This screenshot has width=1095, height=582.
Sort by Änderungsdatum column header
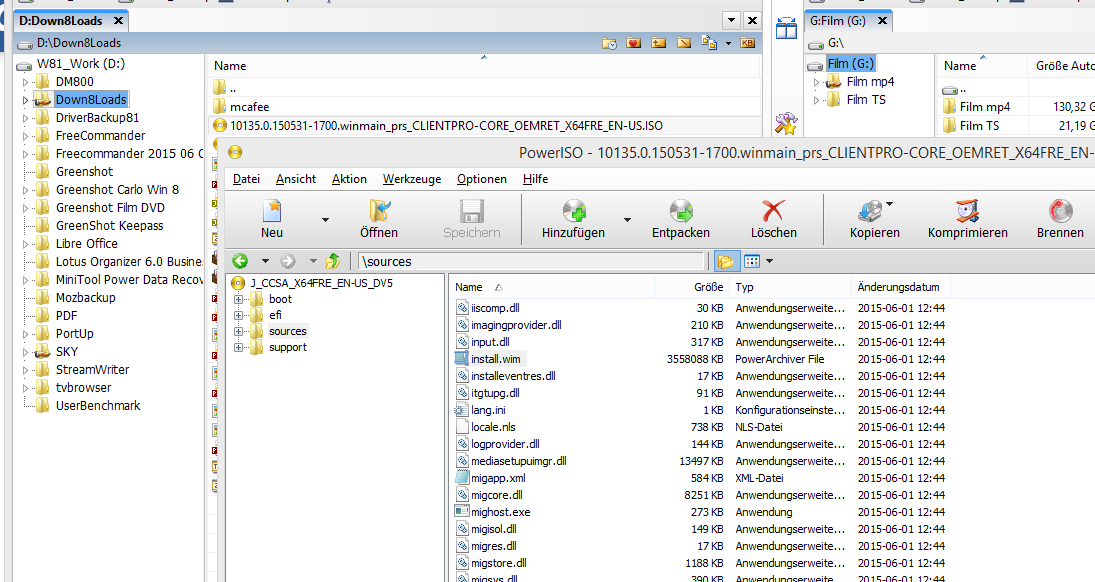(900, 287)
